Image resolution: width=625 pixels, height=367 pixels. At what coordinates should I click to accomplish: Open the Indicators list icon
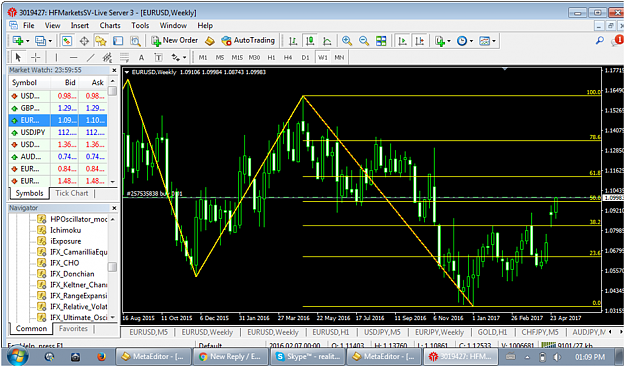tap(440, 41)
